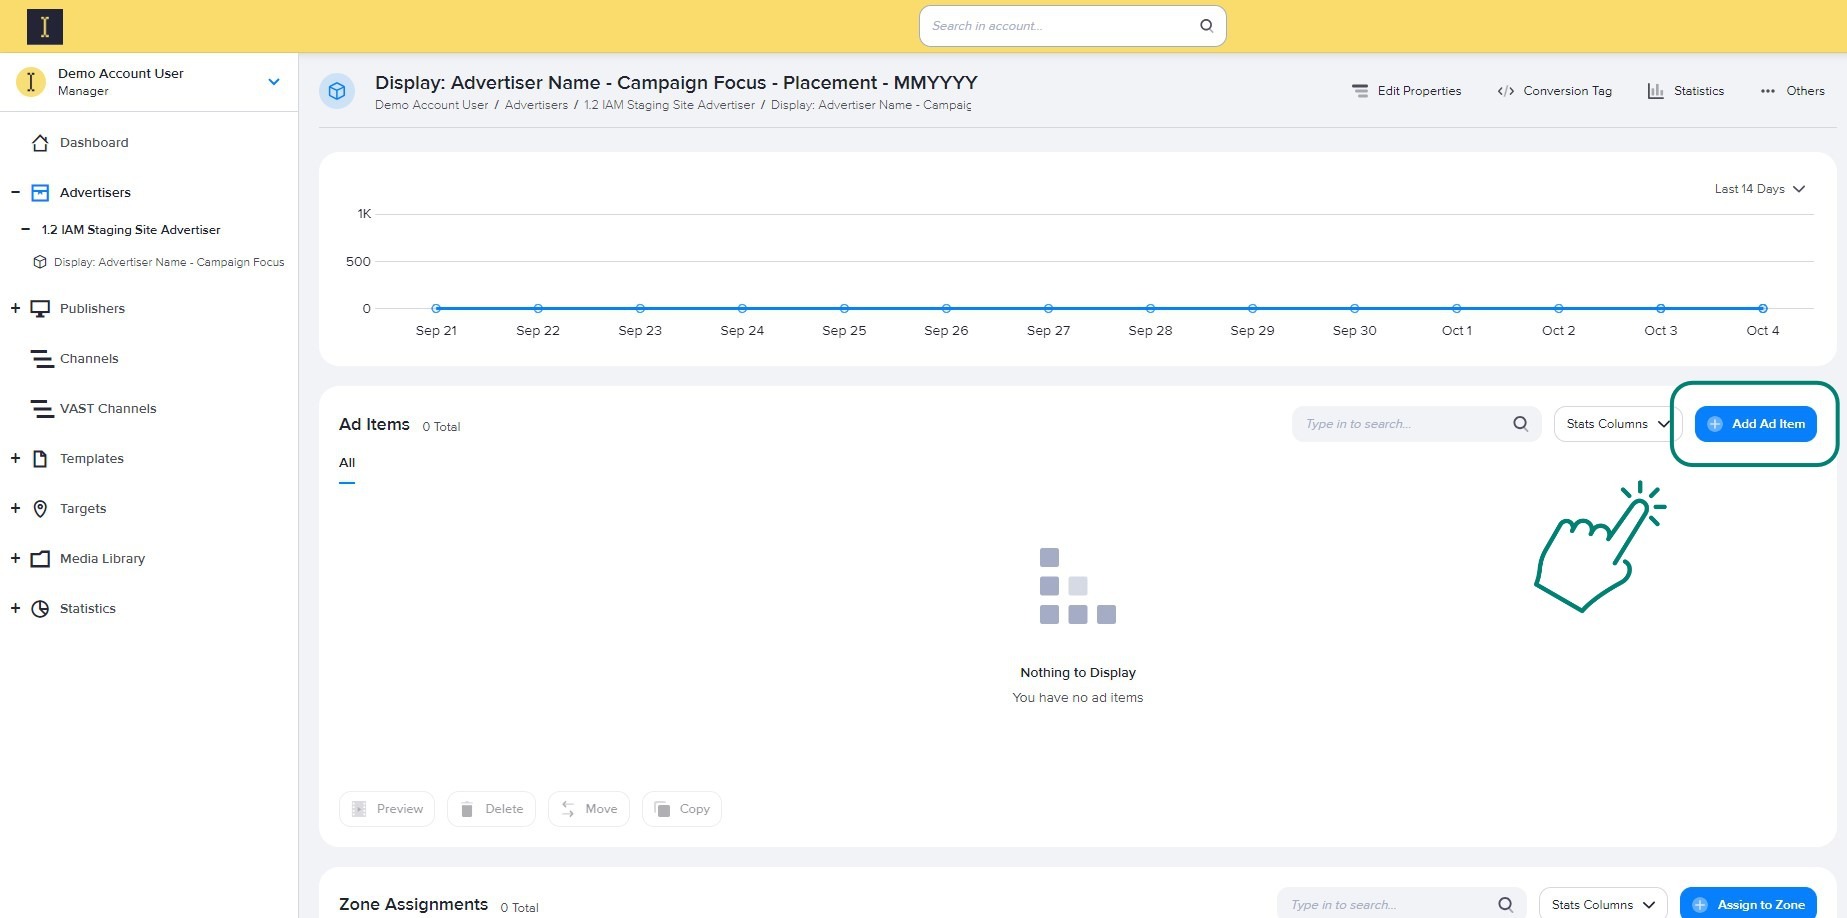
Task: Click the VAST Channels sidebar icon
Action: pyautogui.click(x=41, y=409)
